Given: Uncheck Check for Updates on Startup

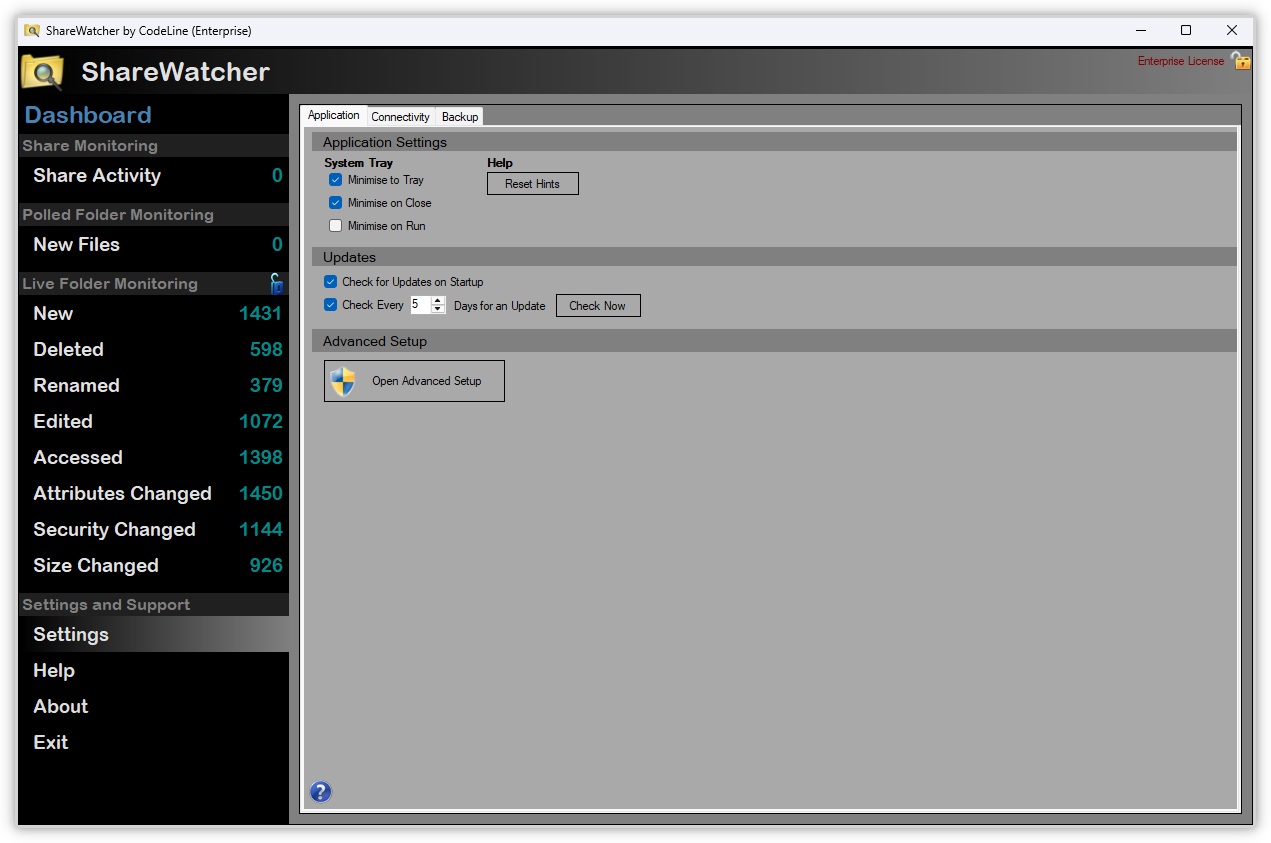Looking at the screenshot, I should pos(330,282).
